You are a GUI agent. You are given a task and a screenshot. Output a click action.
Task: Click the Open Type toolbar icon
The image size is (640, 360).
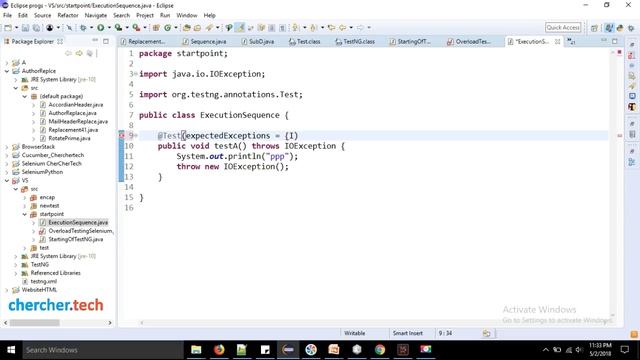click(x=187, y=28)
